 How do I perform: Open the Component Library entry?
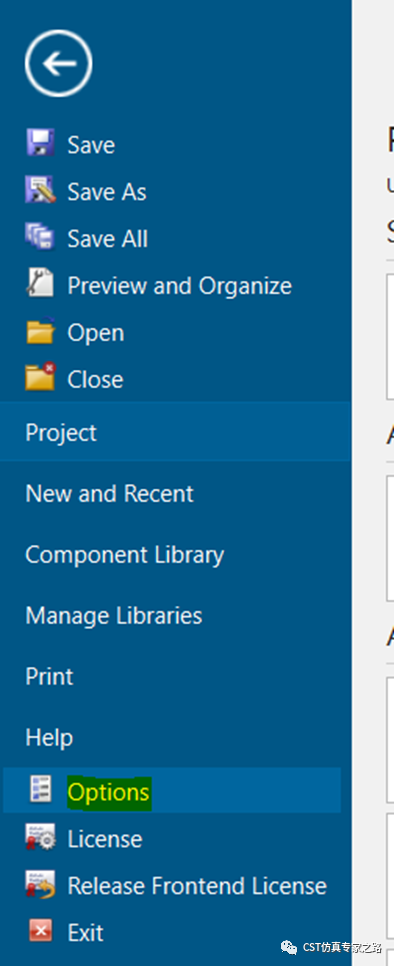click(124, 555)
